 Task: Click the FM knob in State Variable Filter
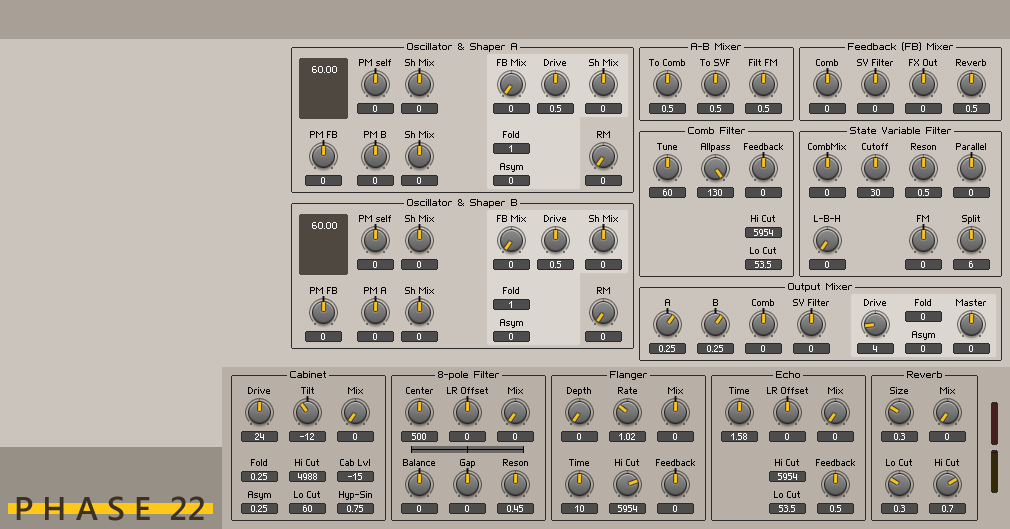923,240
